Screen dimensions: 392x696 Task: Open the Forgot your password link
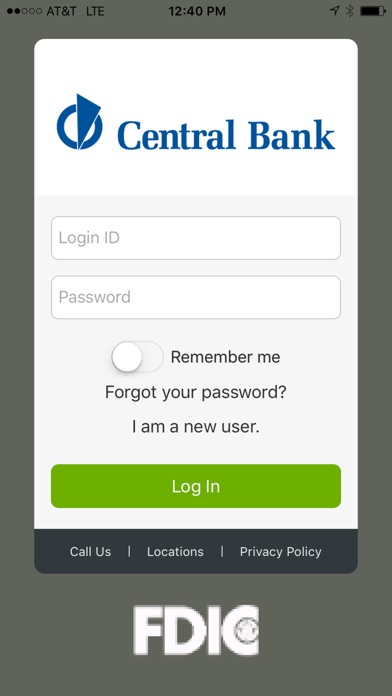point(196,392)
